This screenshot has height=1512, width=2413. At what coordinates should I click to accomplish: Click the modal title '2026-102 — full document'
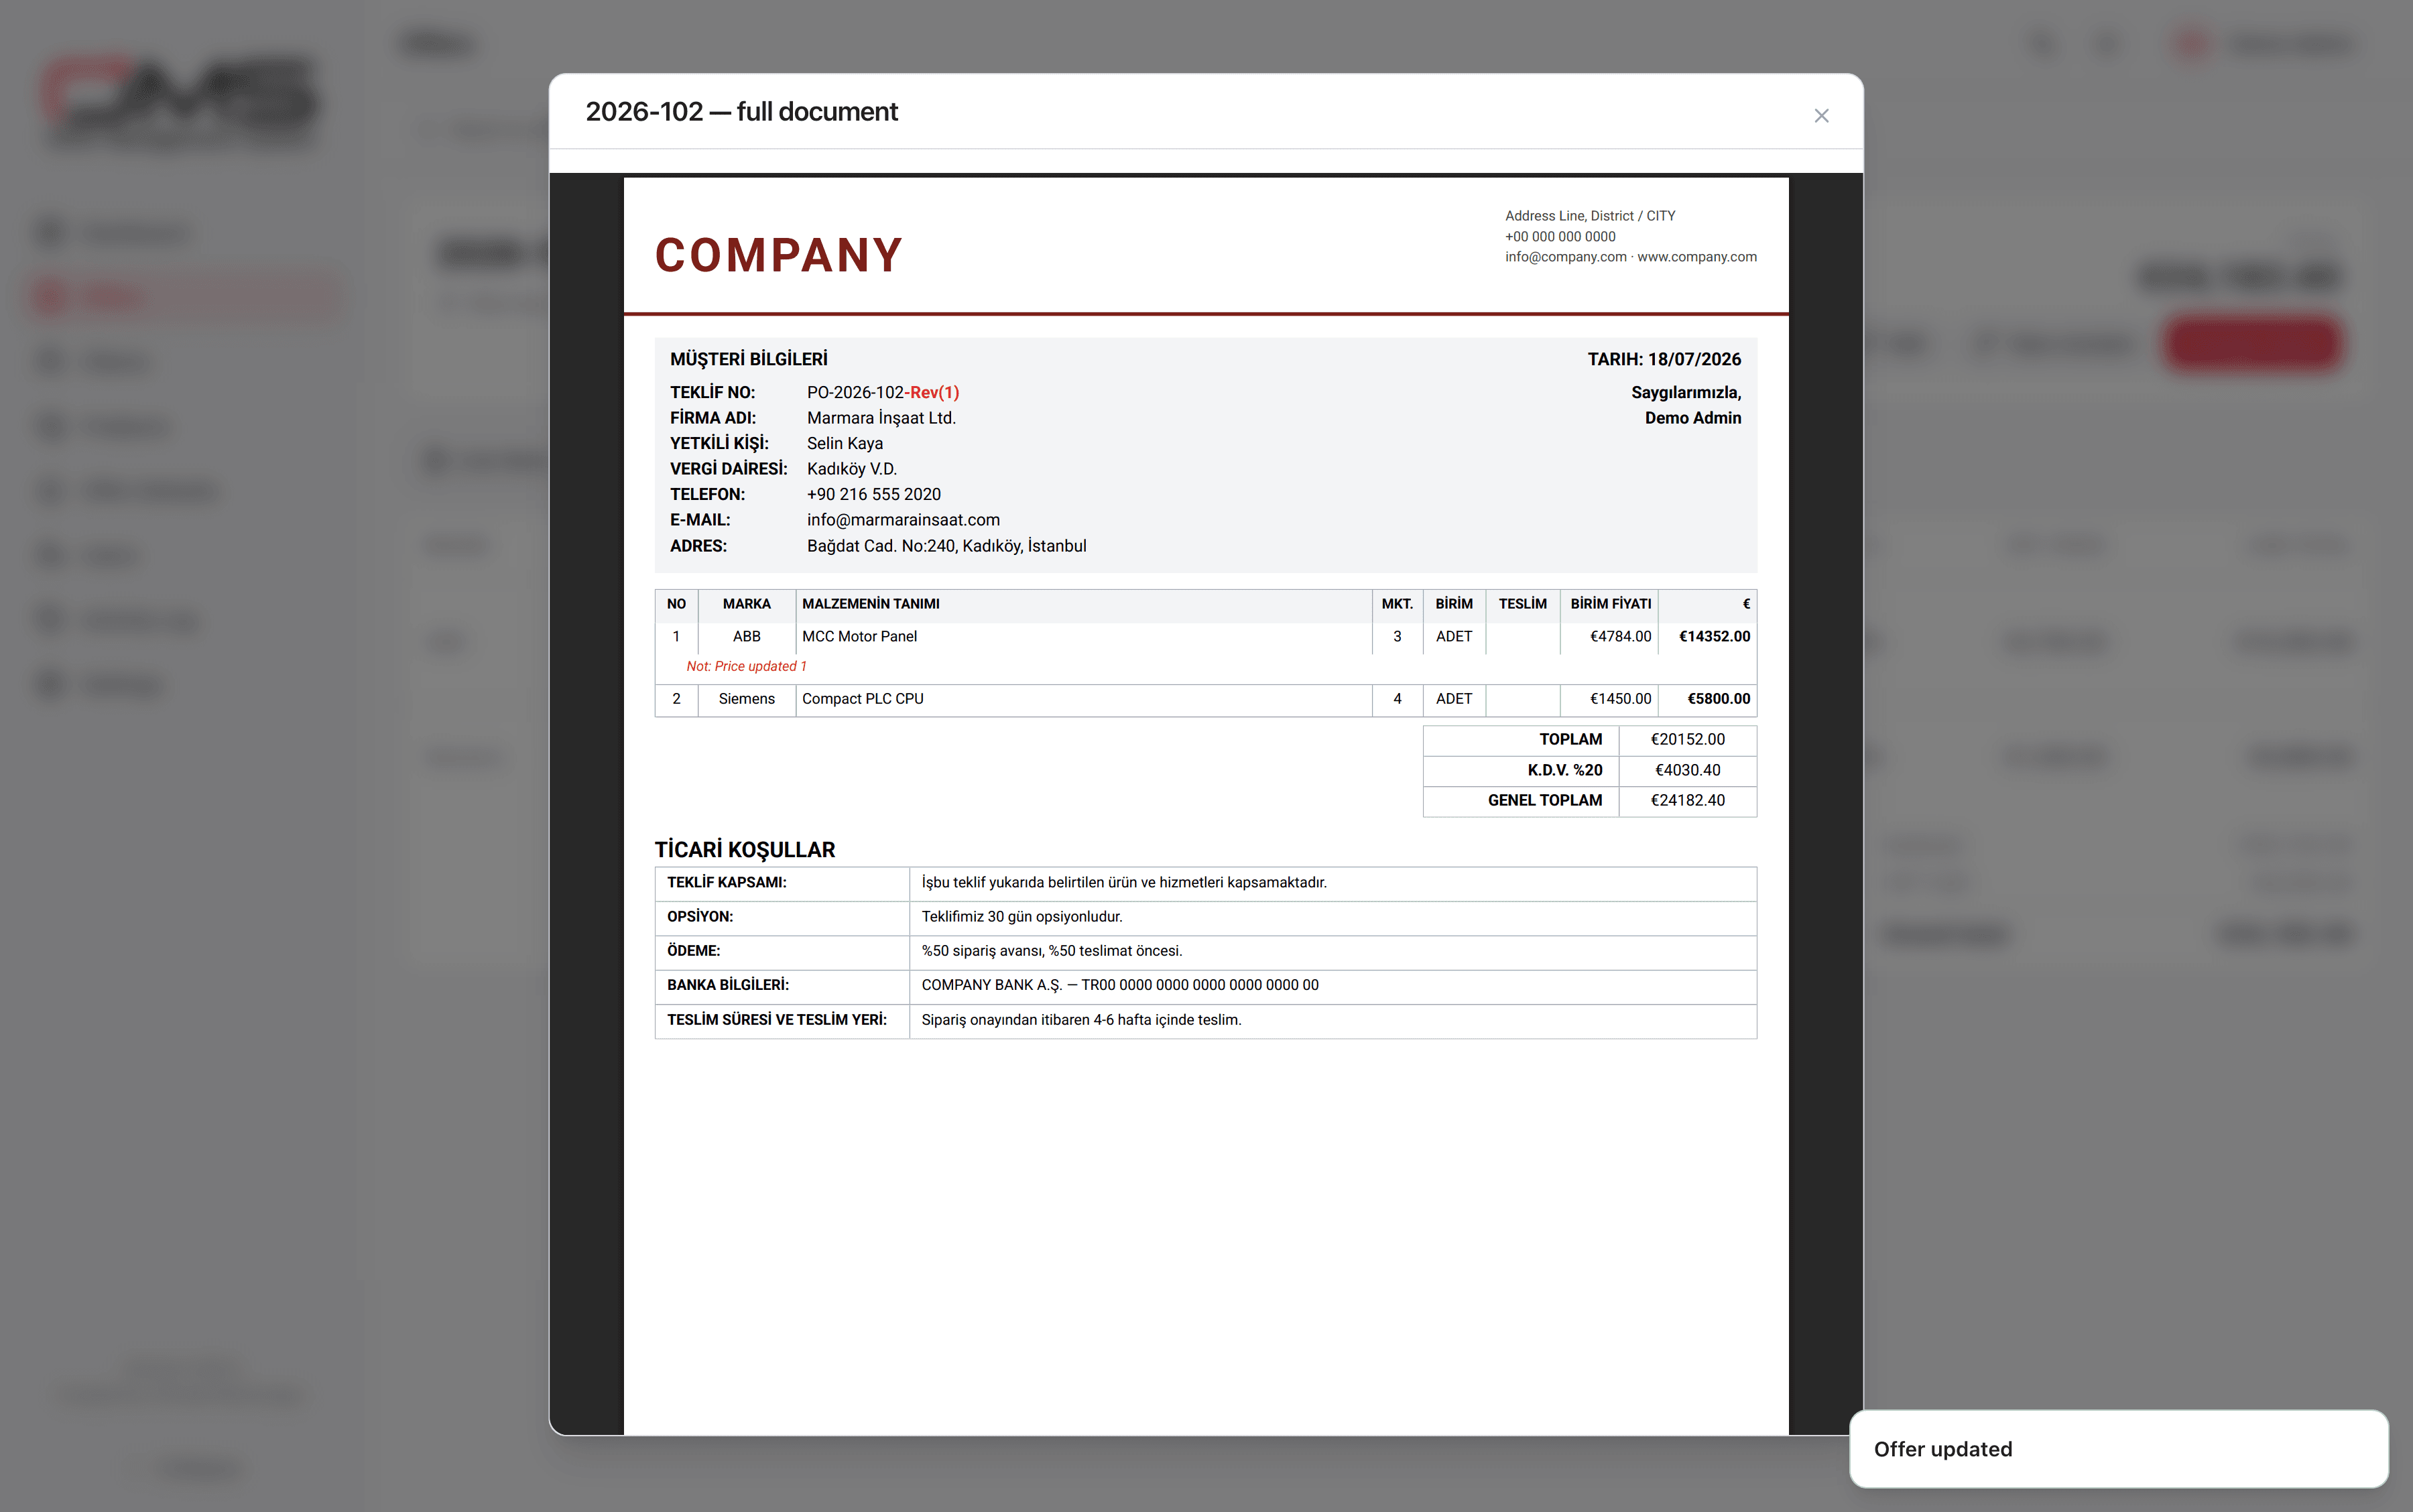click(x=741, y=111)
